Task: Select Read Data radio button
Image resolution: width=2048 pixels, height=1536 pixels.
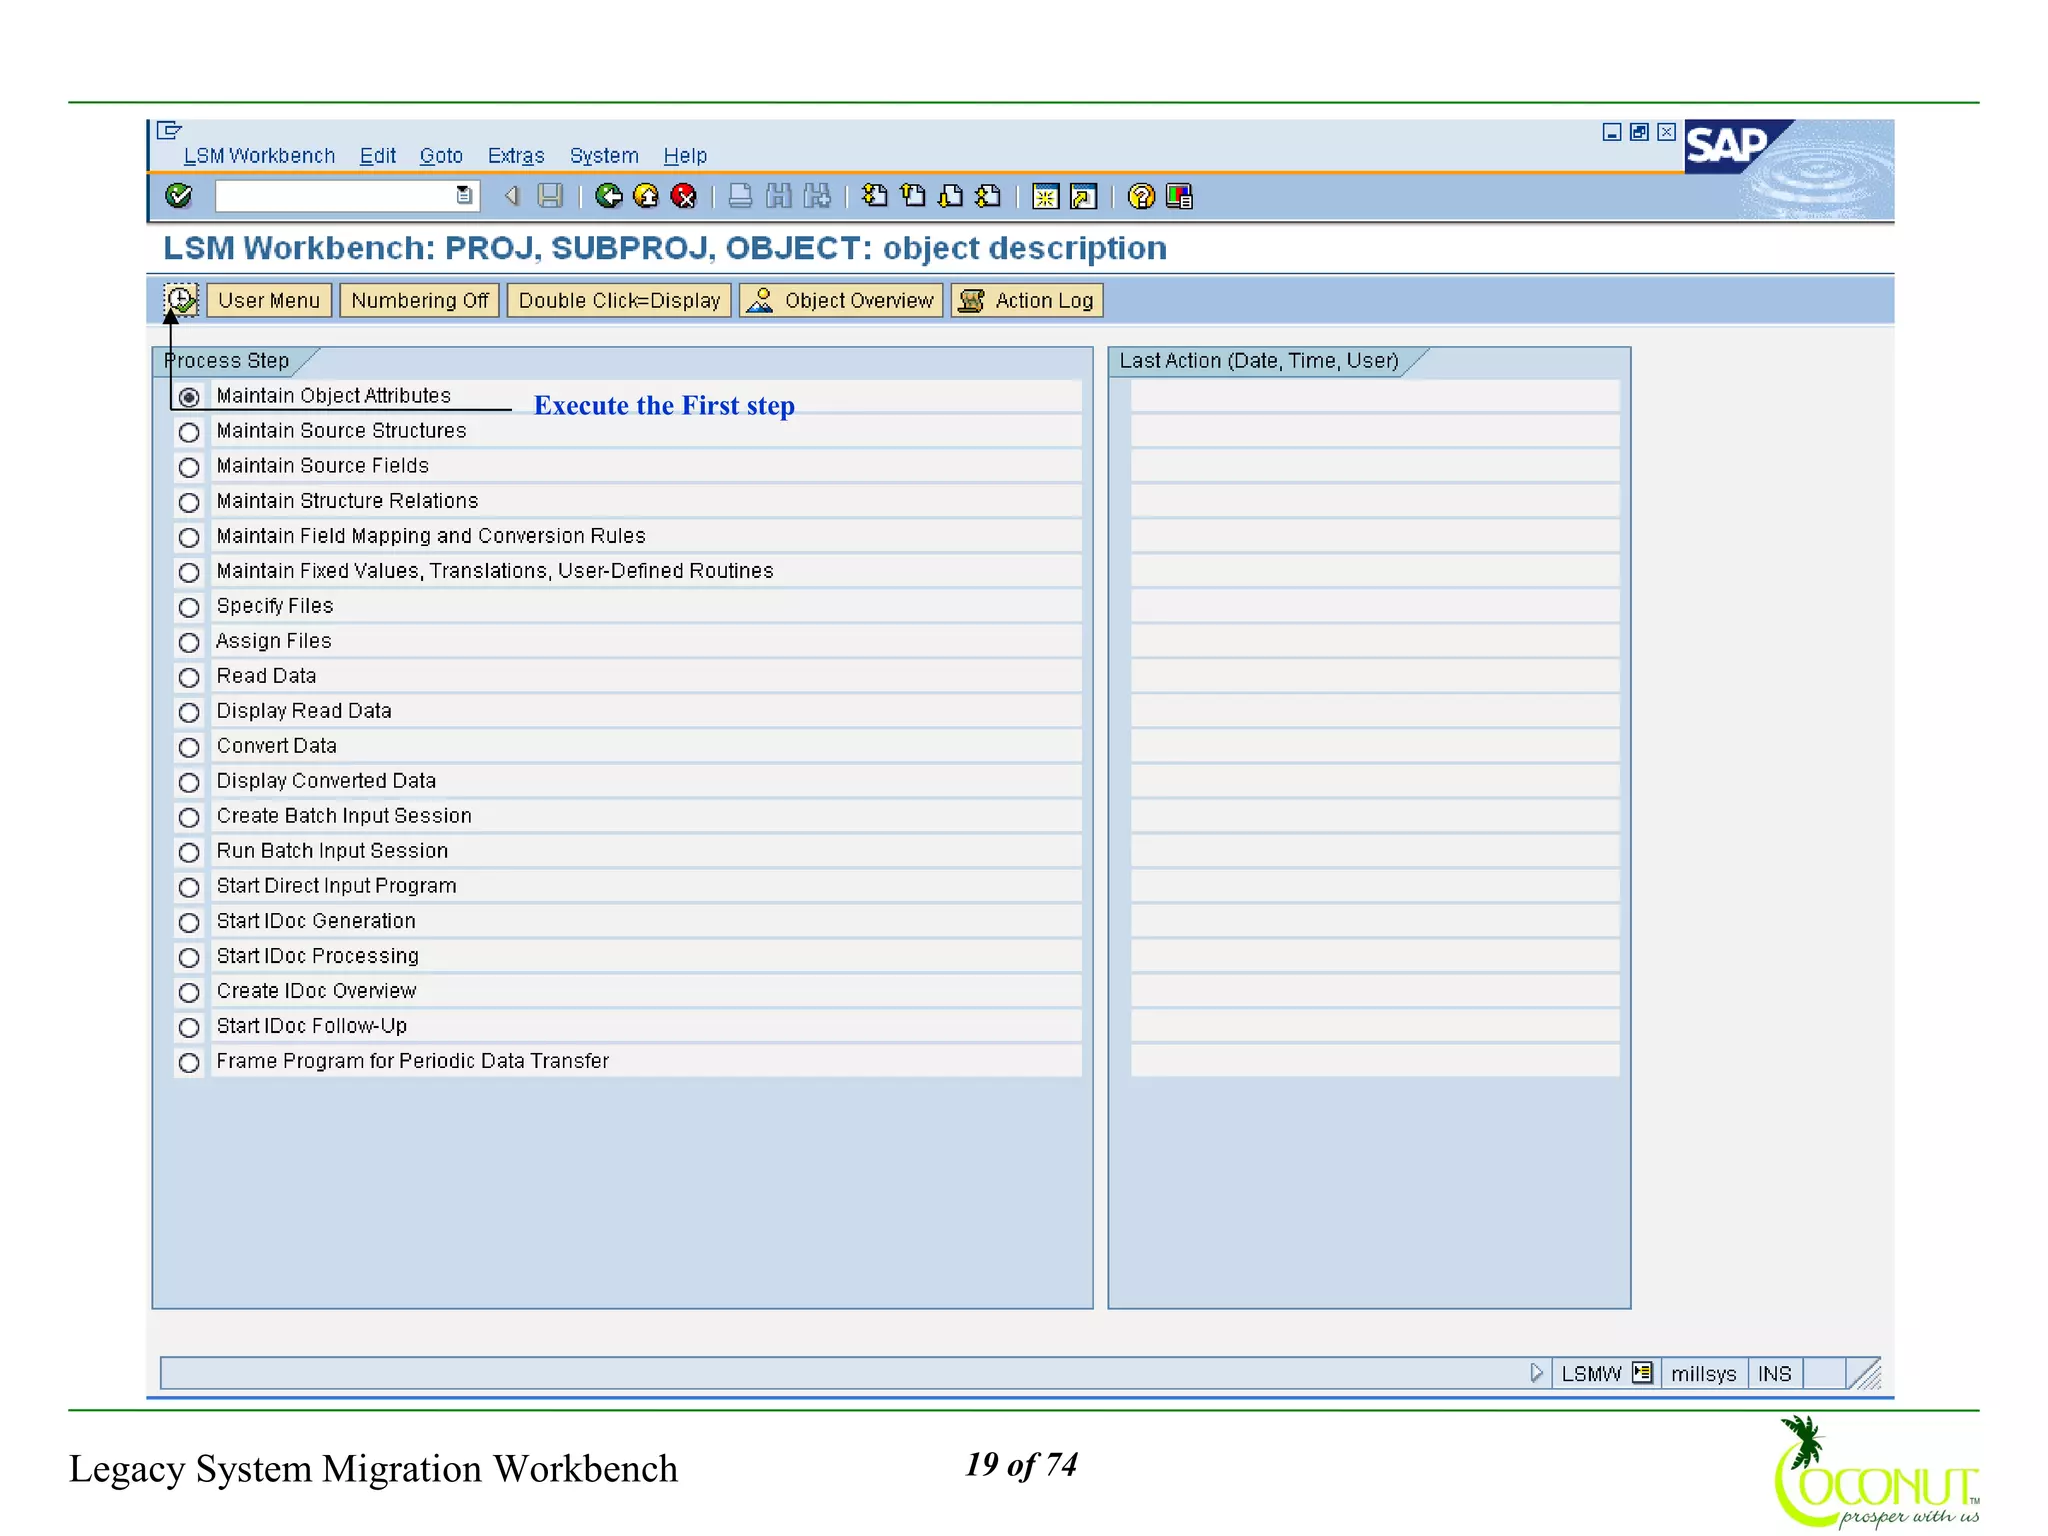Action: pos(189,677)
